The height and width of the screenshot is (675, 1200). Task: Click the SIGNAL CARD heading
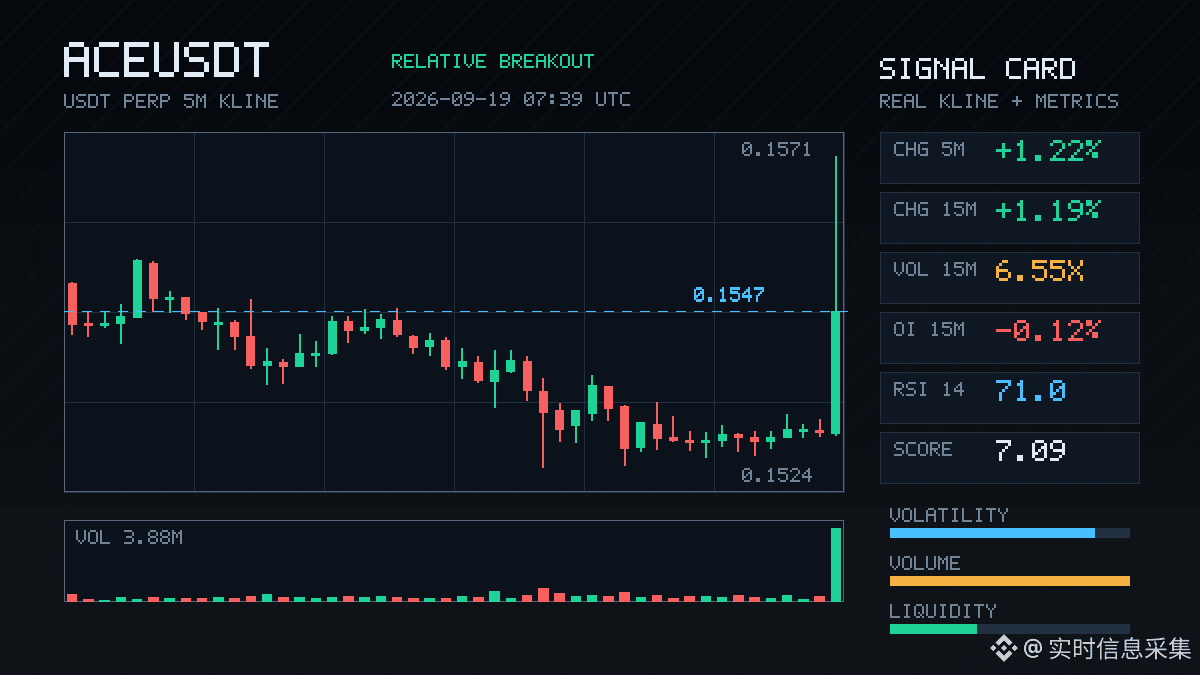pyautogui.click(x=977, y=69)
